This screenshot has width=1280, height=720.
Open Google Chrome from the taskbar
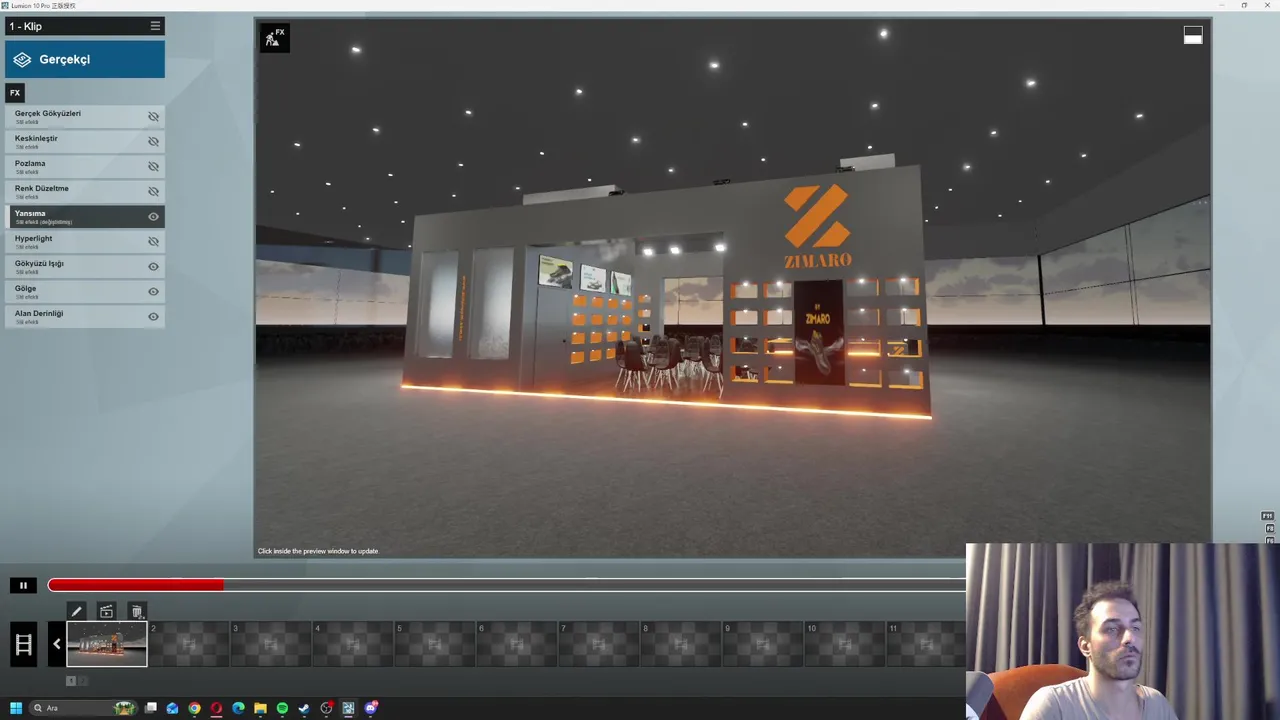coord(194,708)
